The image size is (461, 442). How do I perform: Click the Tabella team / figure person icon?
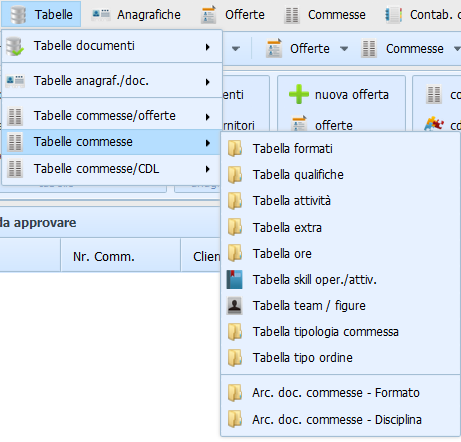(x=234, y=306)
